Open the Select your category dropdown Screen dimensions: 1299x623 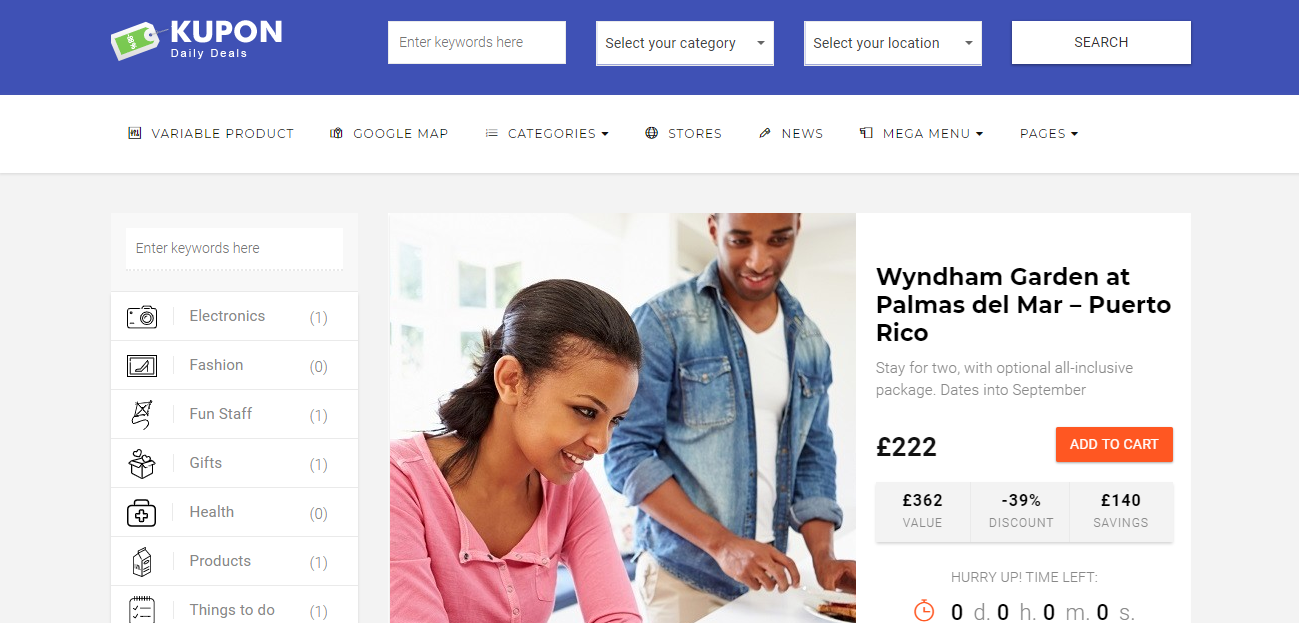point(685,43)
